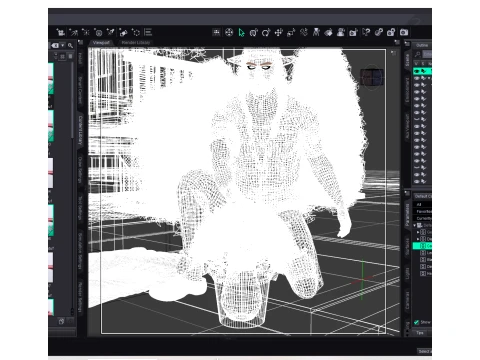Select the highlighted green group in the Parameters tree
The width and height of the screenshot is (480, 360).
pos(422,246)
